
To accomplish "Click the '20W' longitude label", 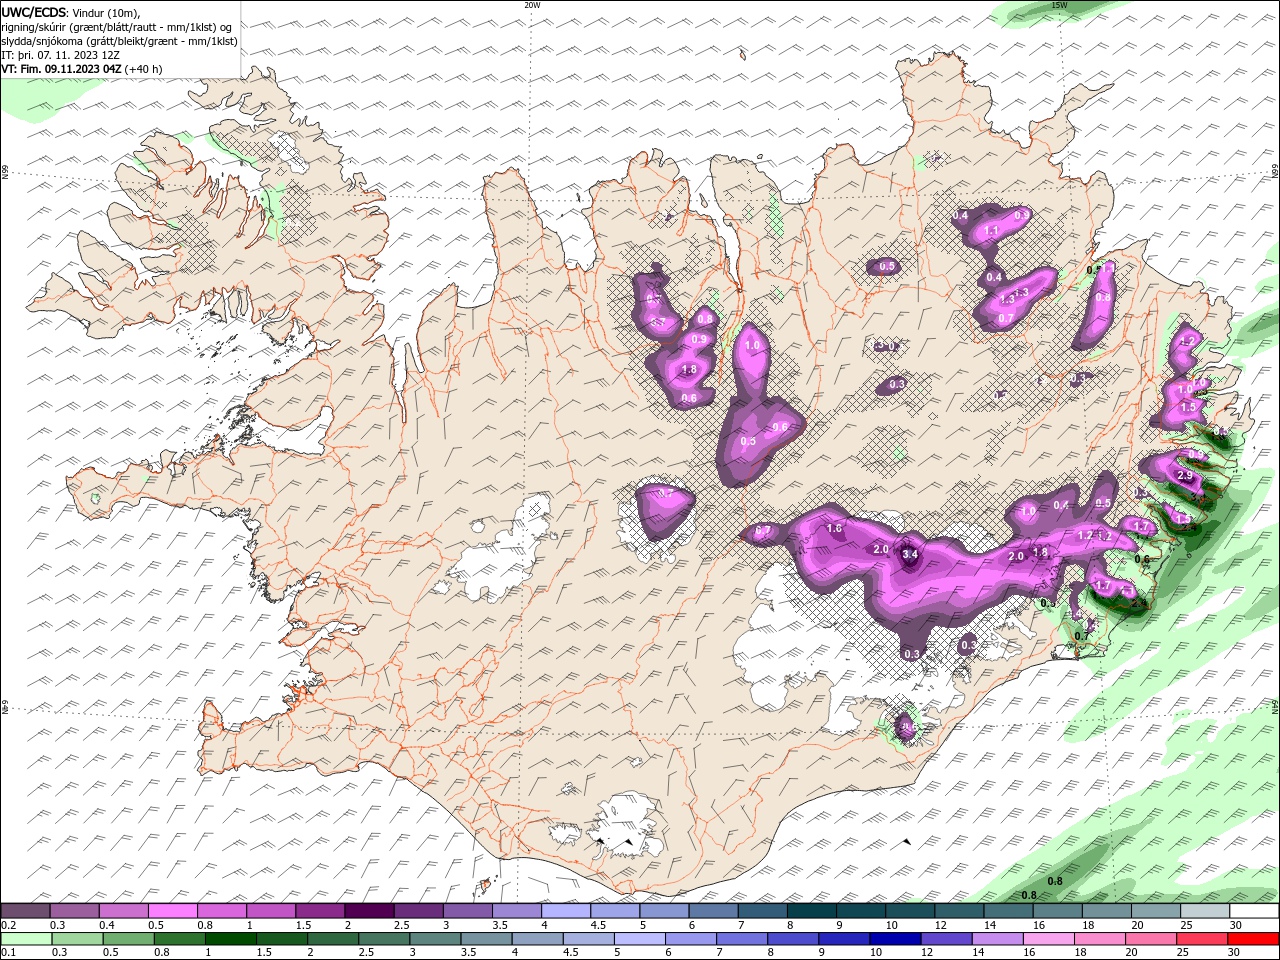I will click(532, 5).
